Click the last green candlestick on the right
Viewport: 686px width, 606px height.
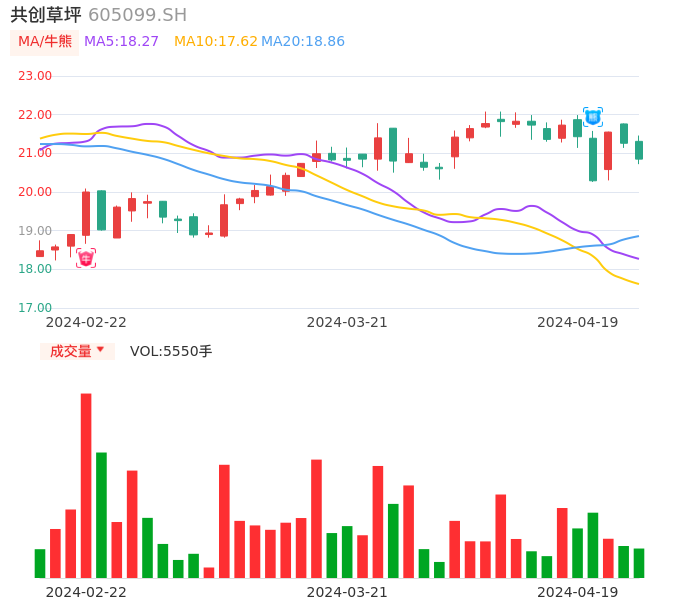point(639,150)
